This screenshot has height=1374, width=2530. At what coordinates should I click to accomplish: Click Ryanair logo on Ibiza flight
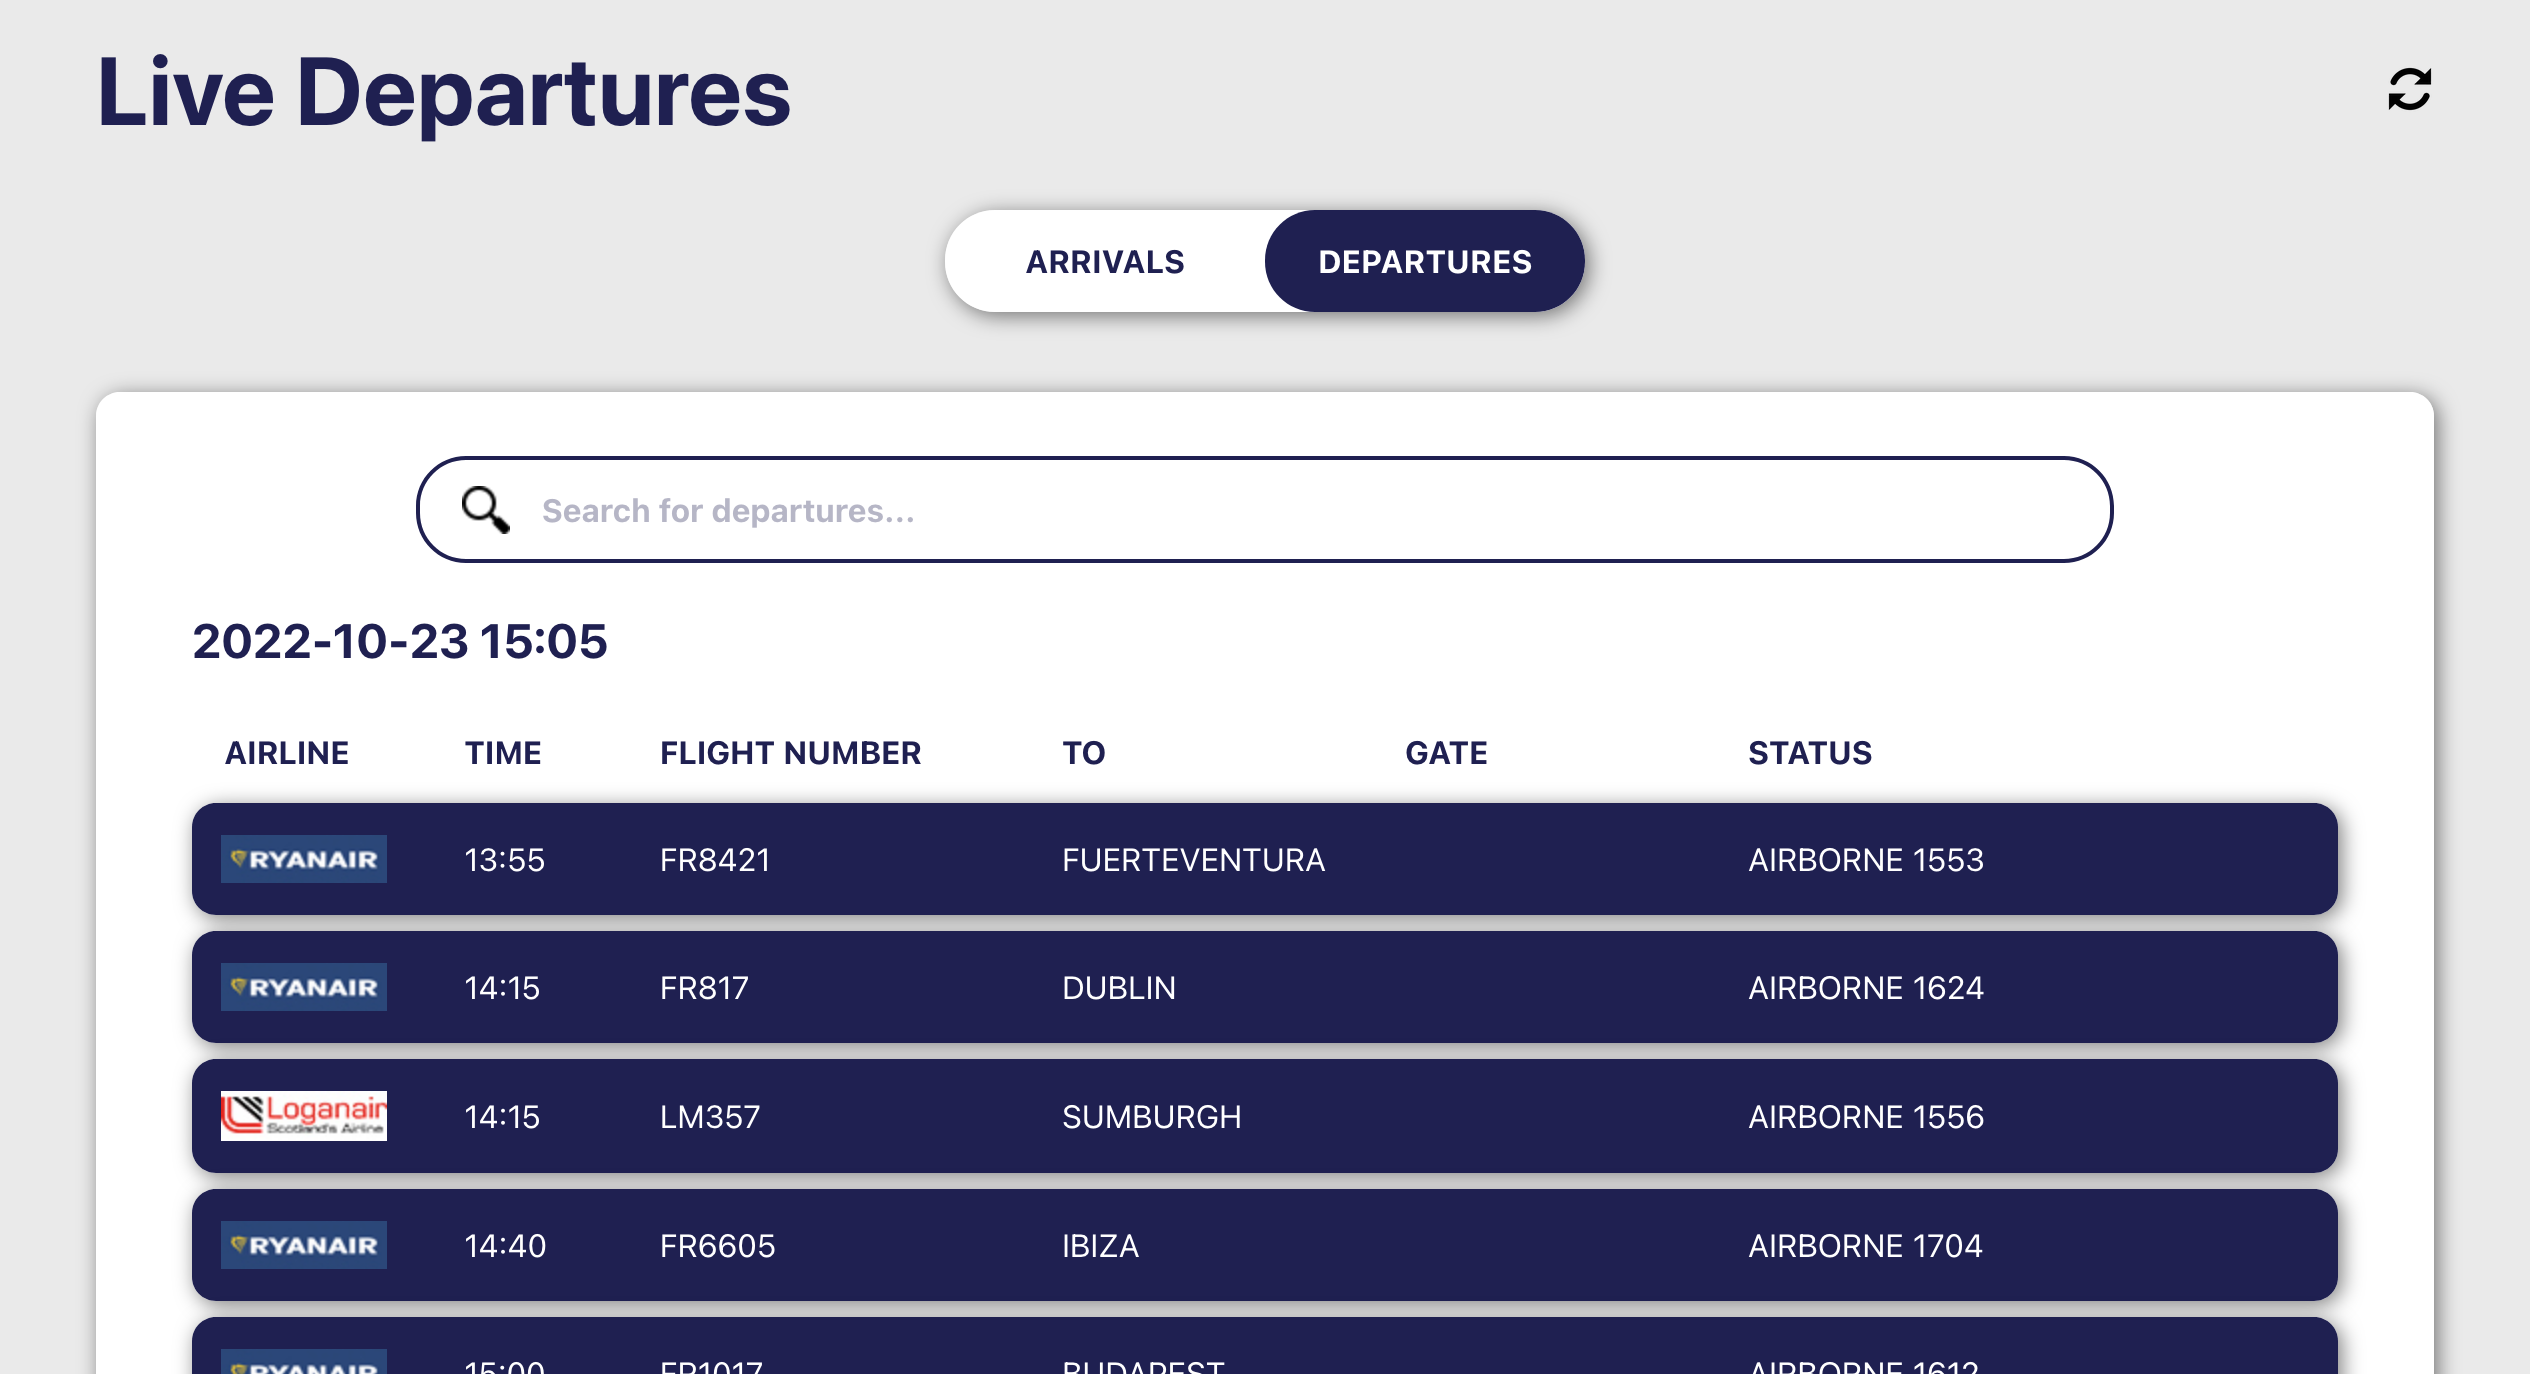304,1245
